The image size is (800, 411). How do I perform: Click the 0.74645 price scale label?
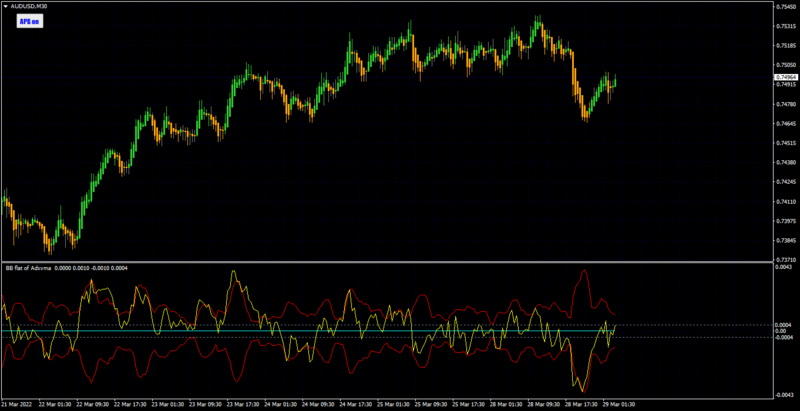coord(786,124)
